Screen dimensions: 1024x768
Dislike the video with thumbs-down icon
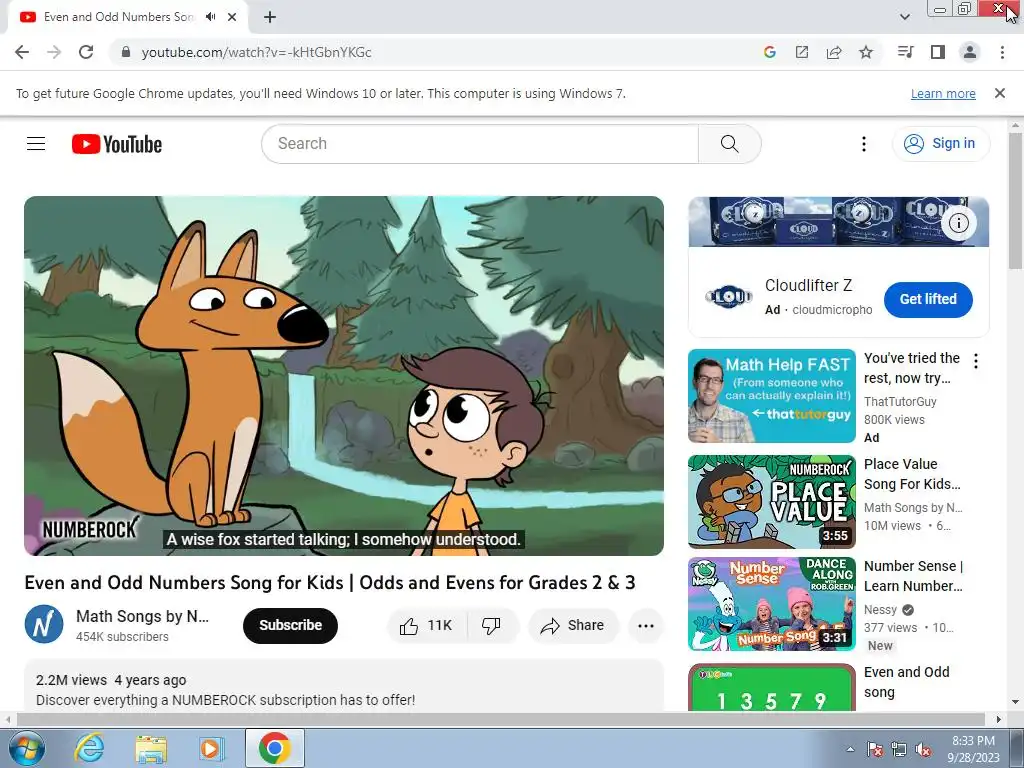click(x=491, y=626)
